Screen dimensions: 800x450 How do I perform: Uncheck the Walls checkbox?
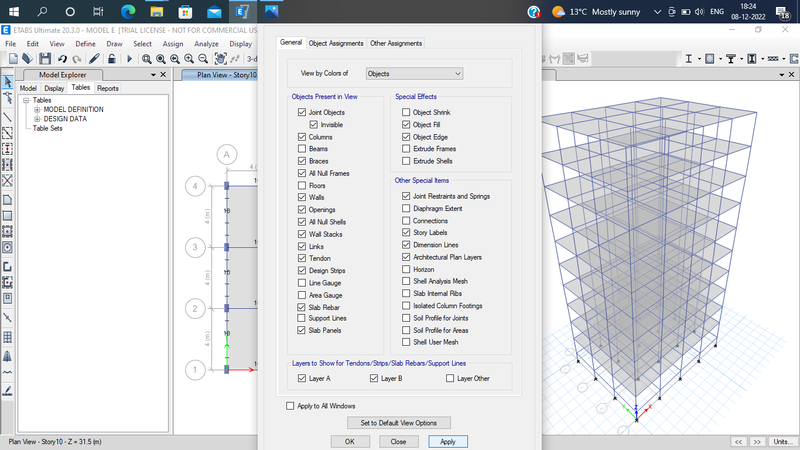tap(302, 197)
